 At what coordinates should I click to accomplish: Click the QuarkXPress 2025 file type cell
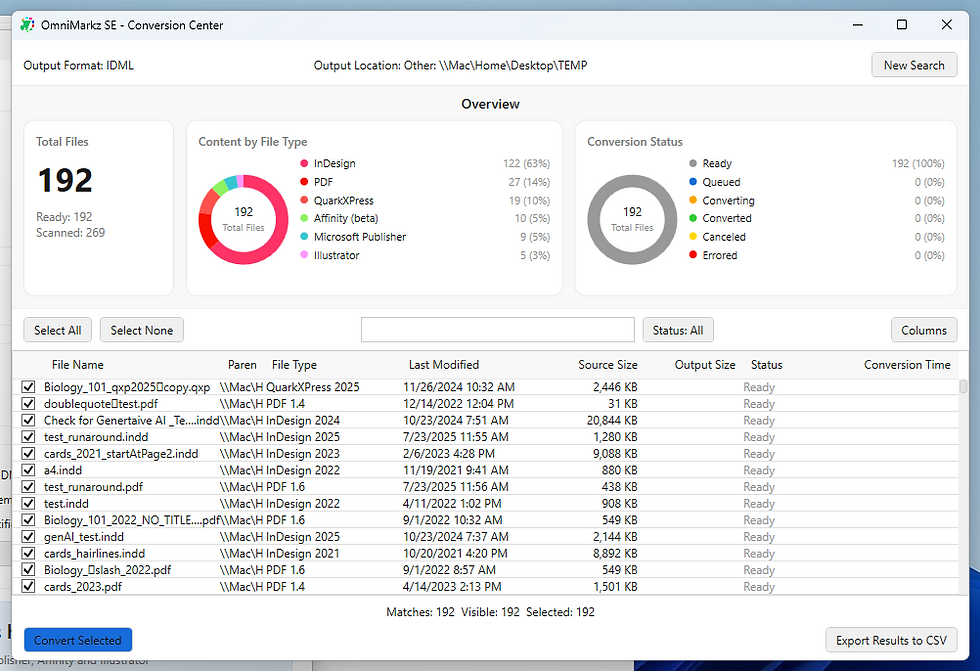pos(313,387)
